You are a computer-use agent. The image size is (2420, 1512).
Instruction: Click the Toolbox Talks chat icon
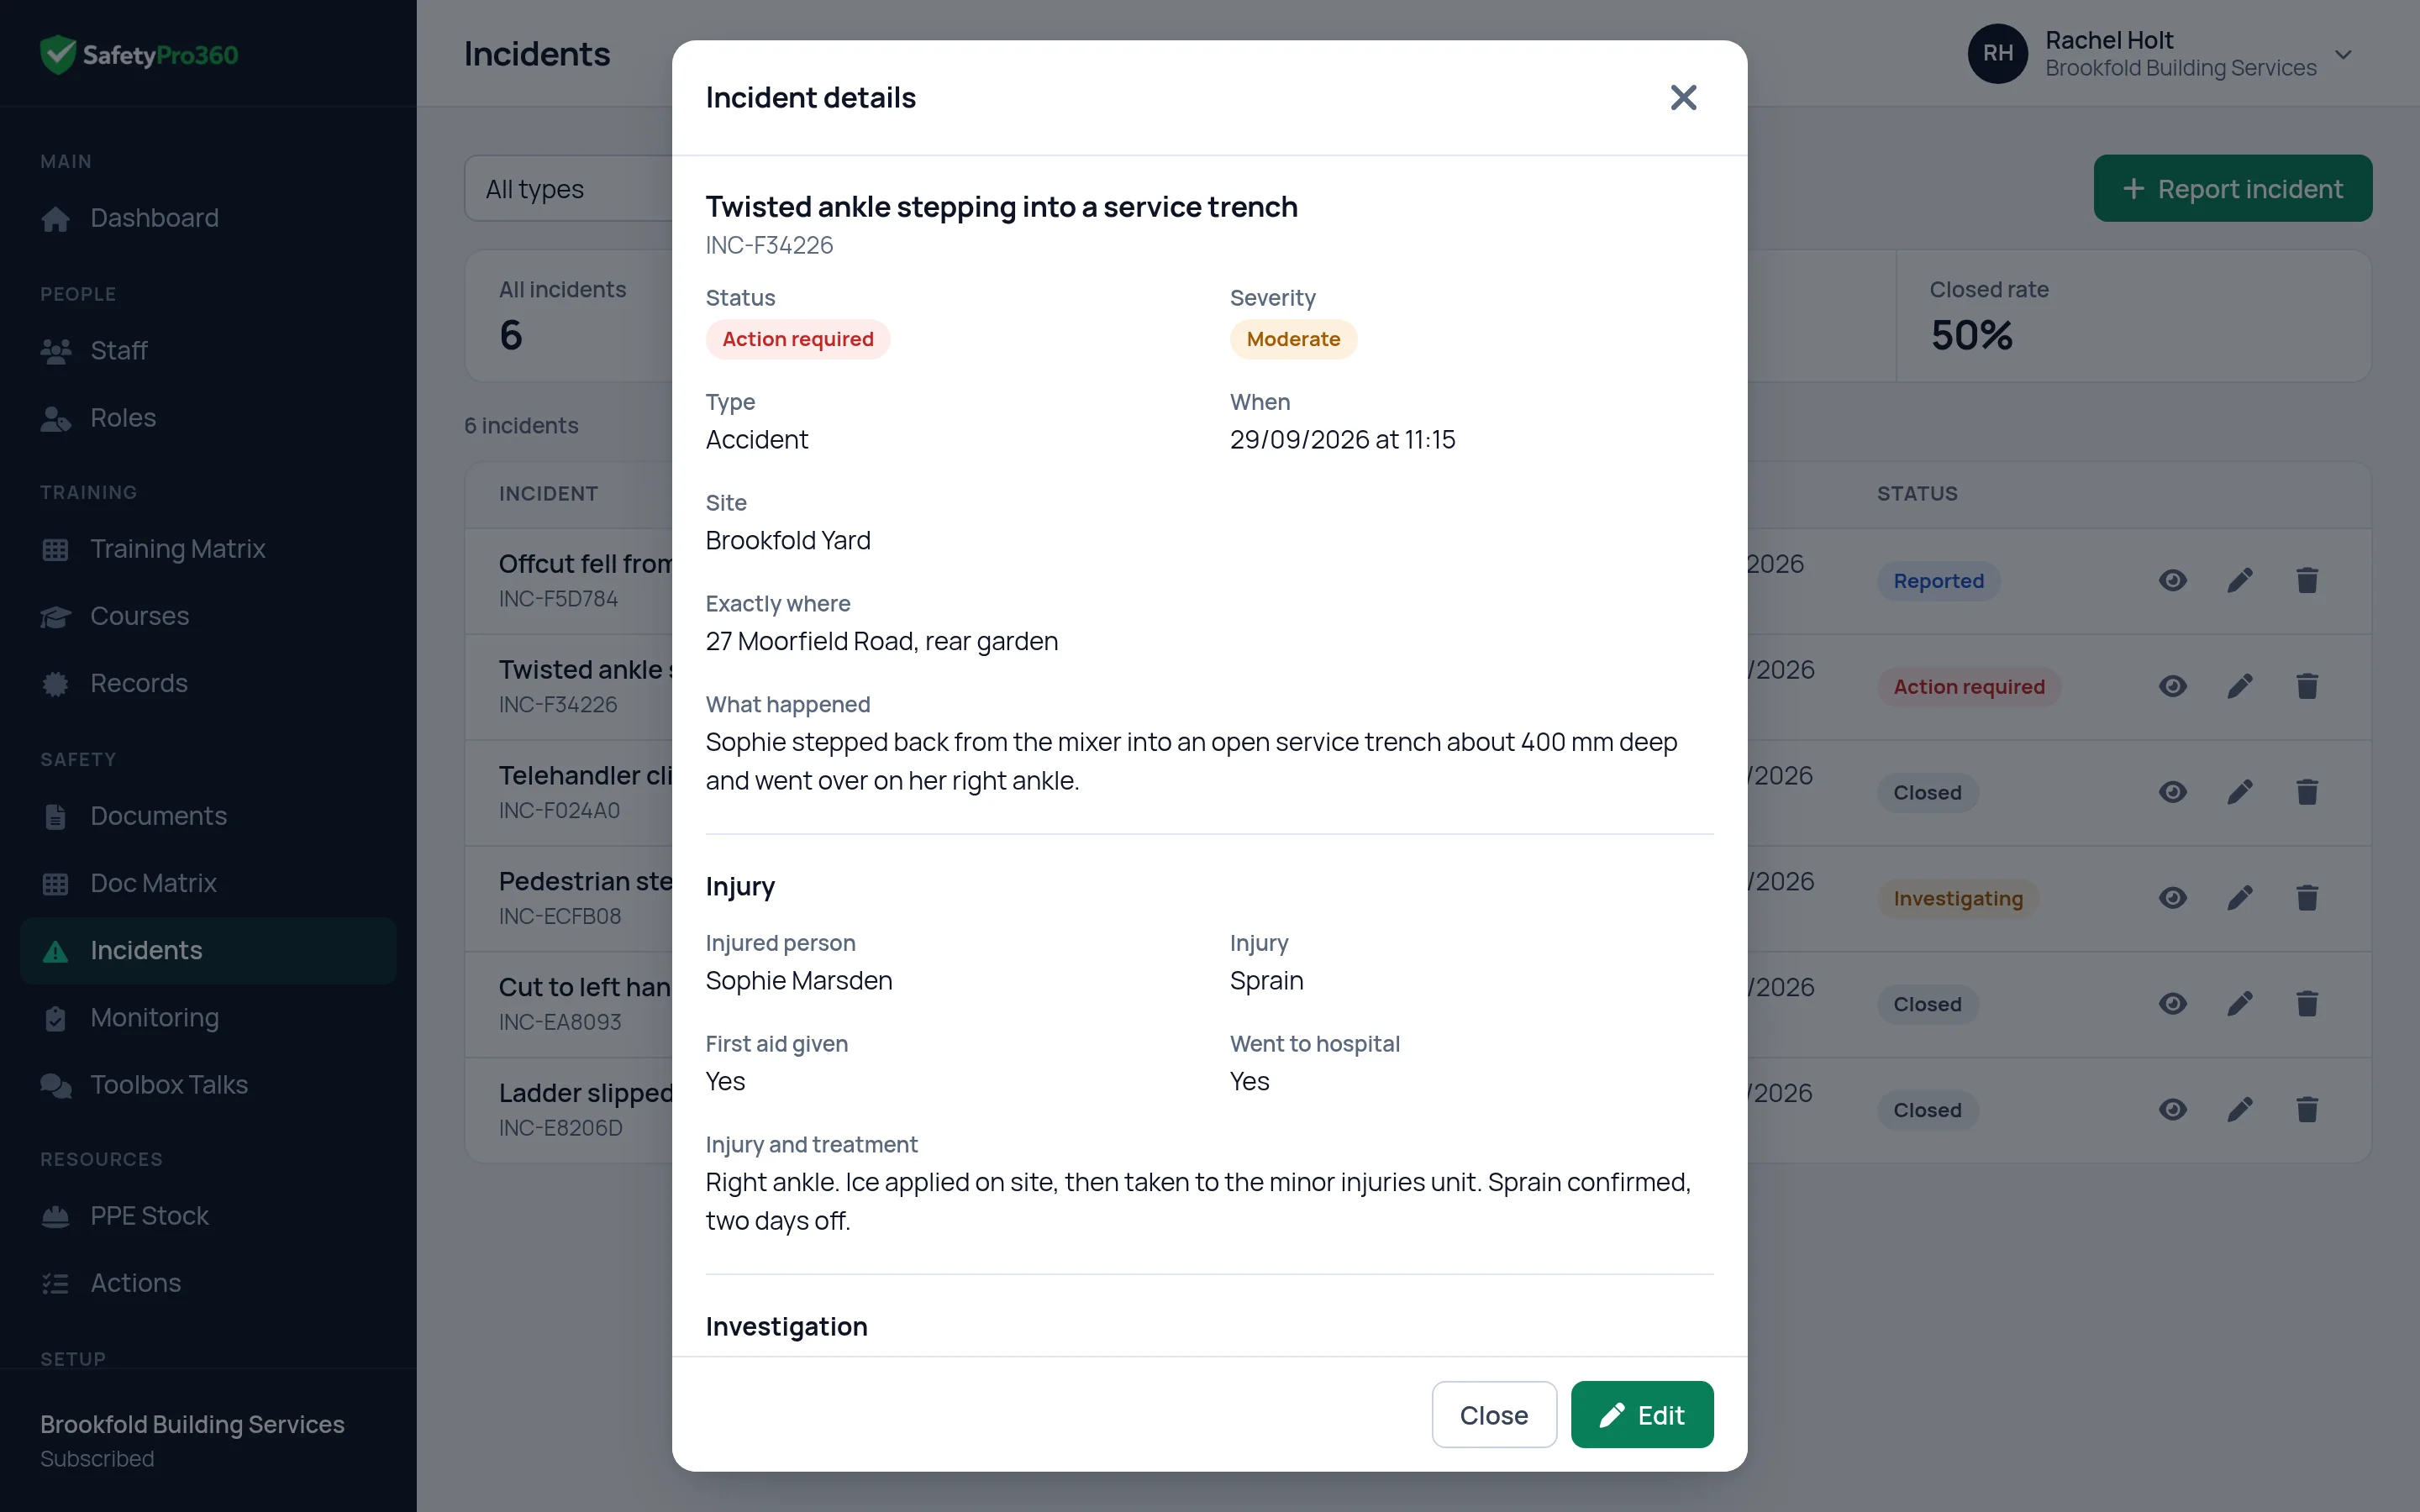click(x=56, y=1085)
